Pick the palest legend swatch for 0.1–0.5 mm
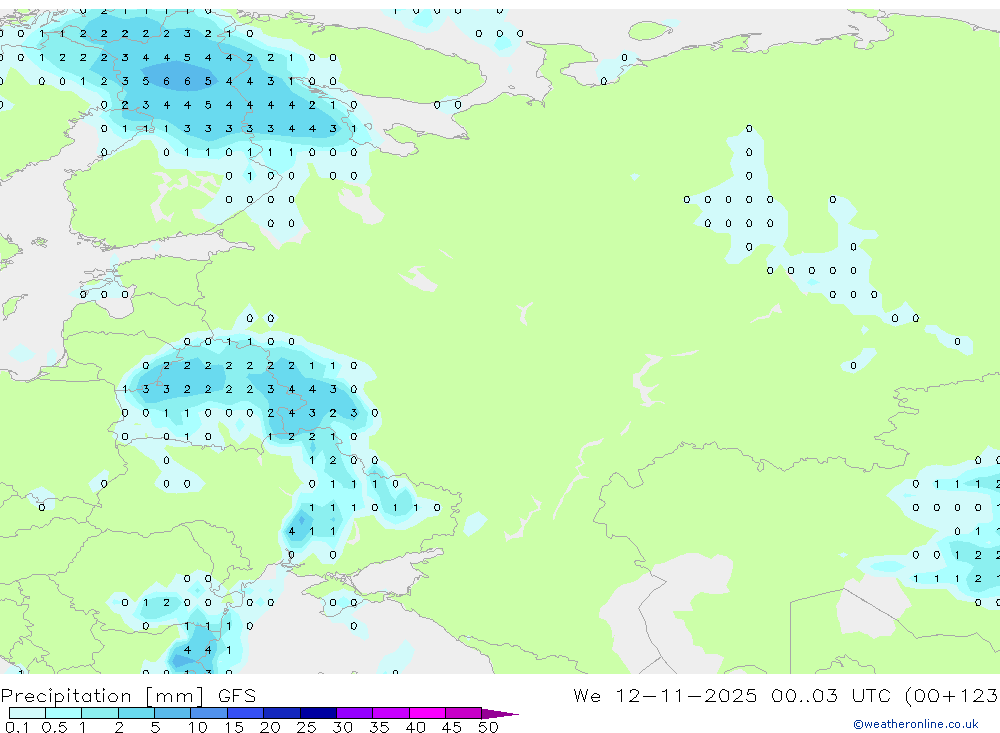 27,713
